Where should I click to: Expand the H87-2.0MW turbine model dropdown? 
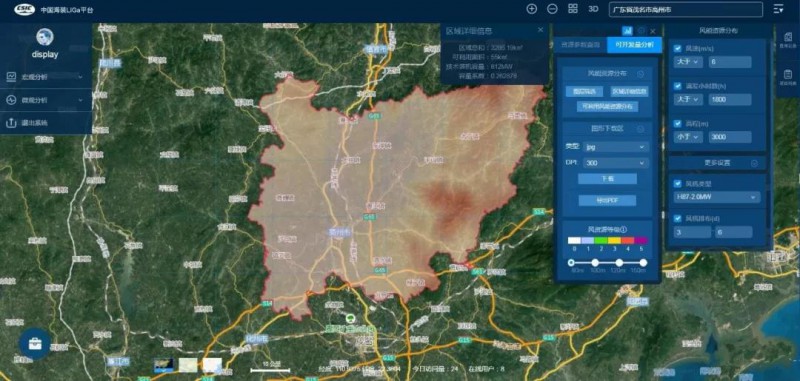717,197
